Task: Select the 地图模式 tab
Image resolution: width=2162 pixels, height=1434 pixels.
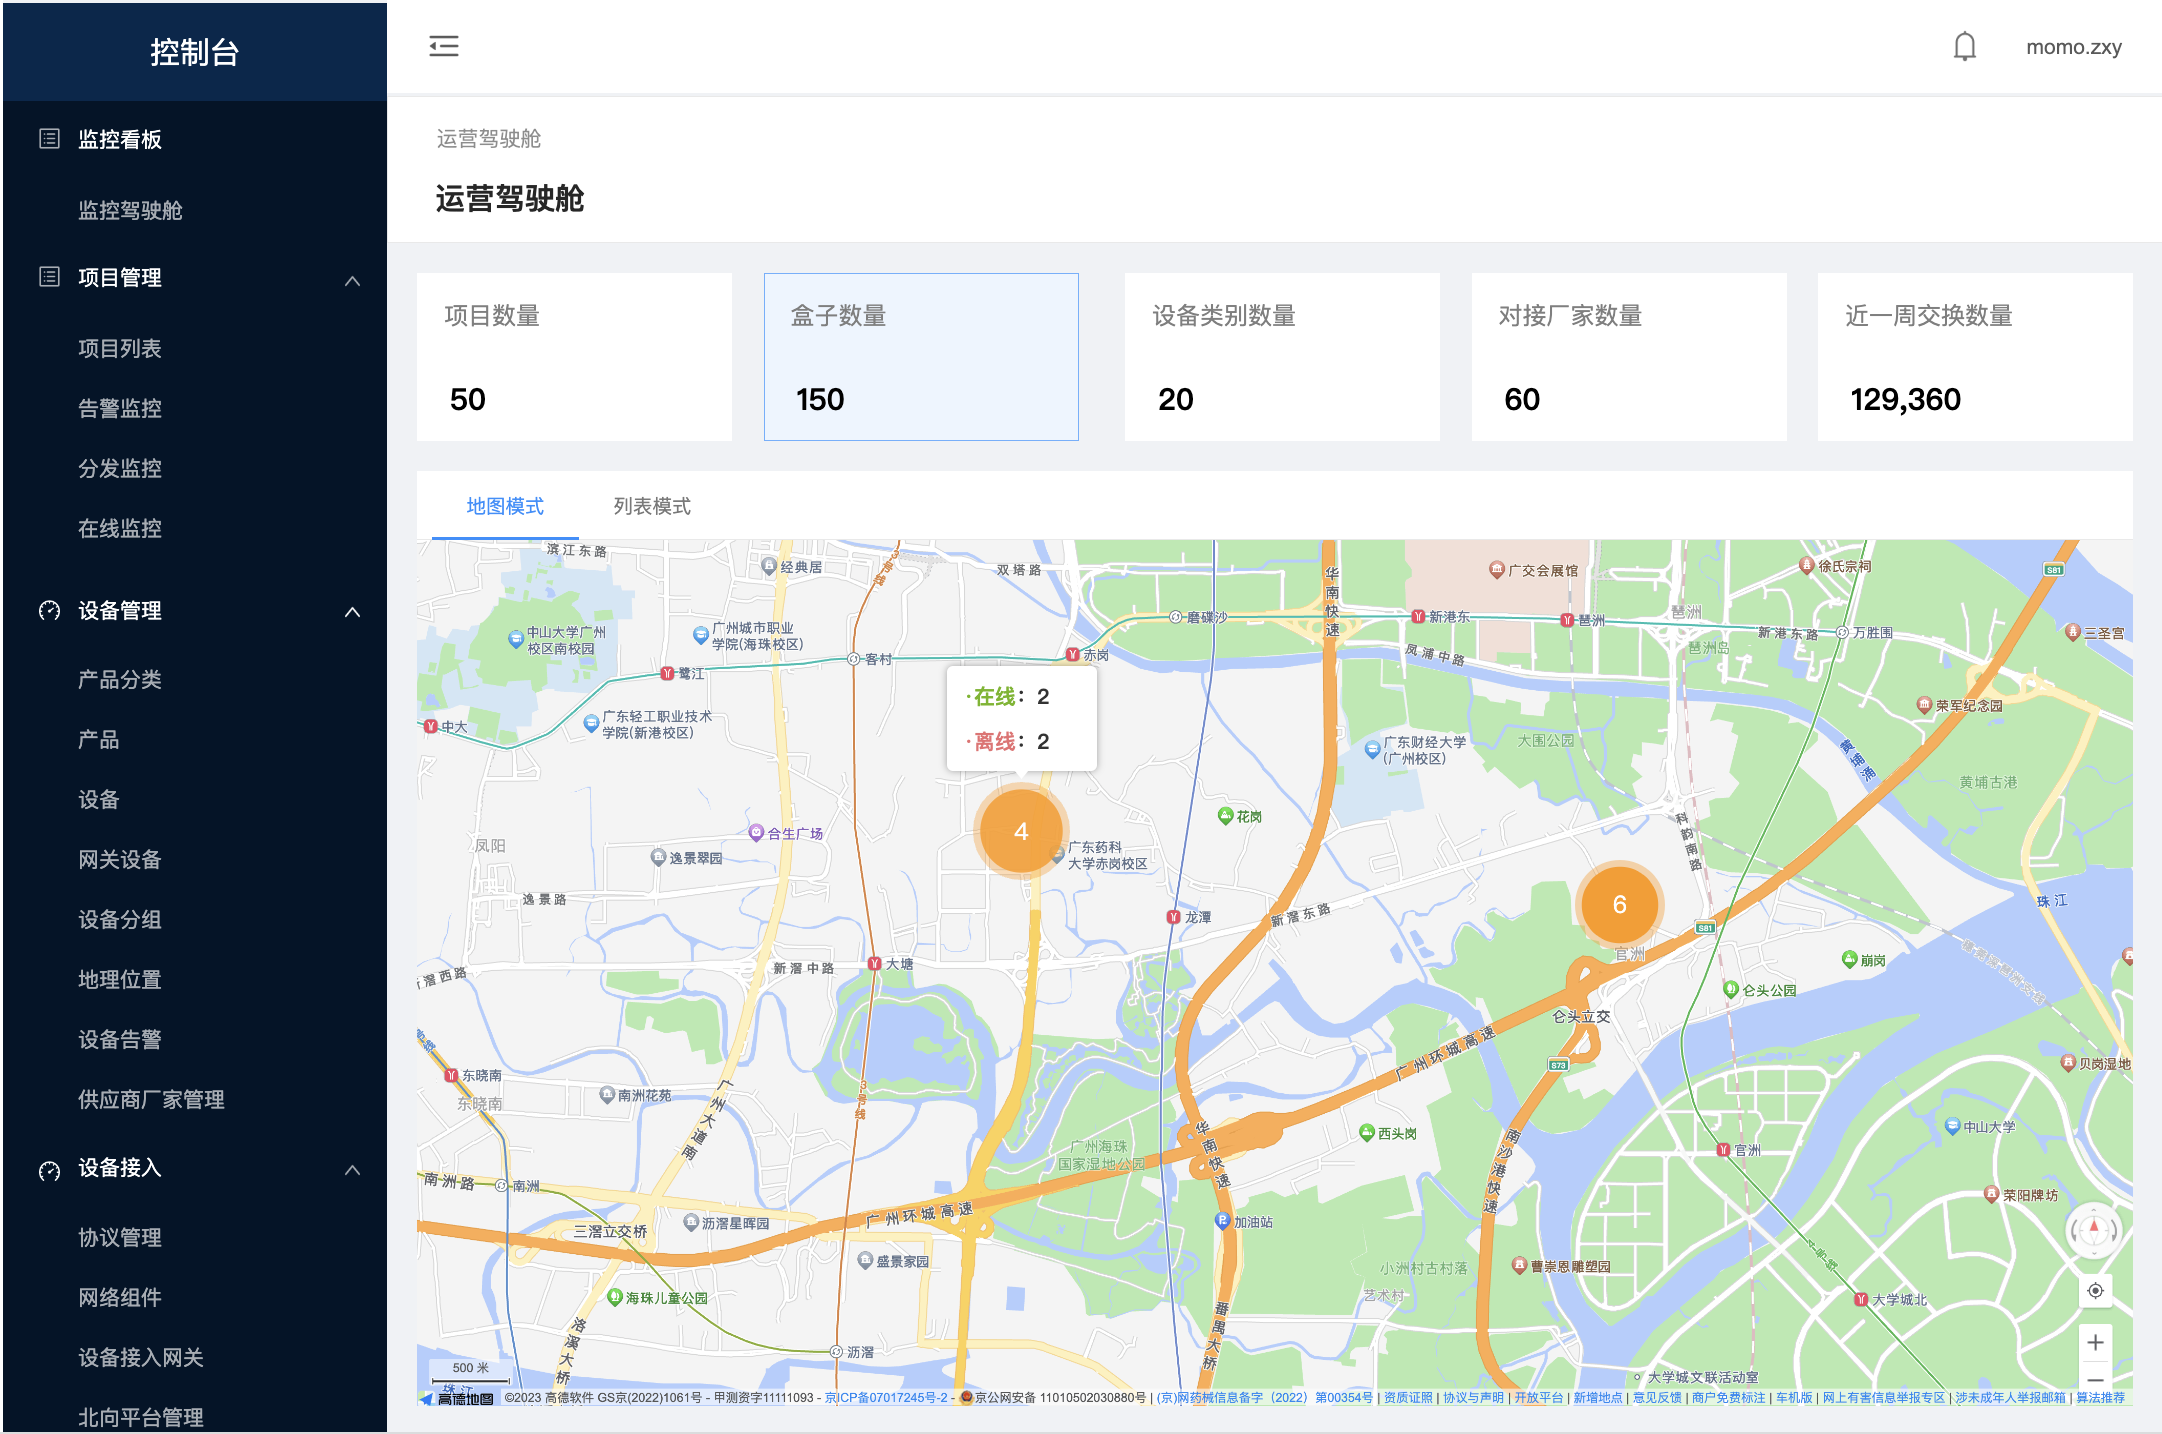Action: point(505,507)
